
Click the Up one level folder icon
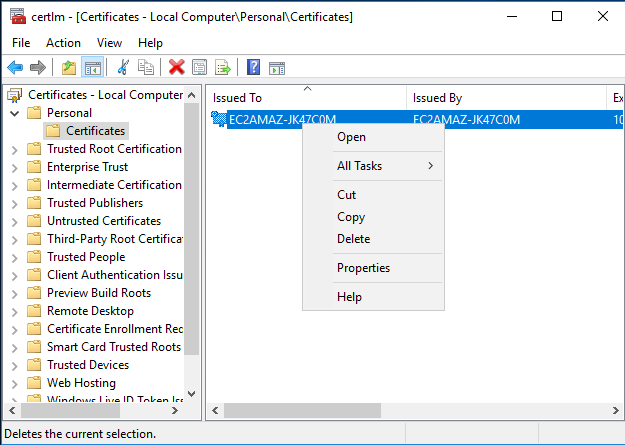coord(69,67)
